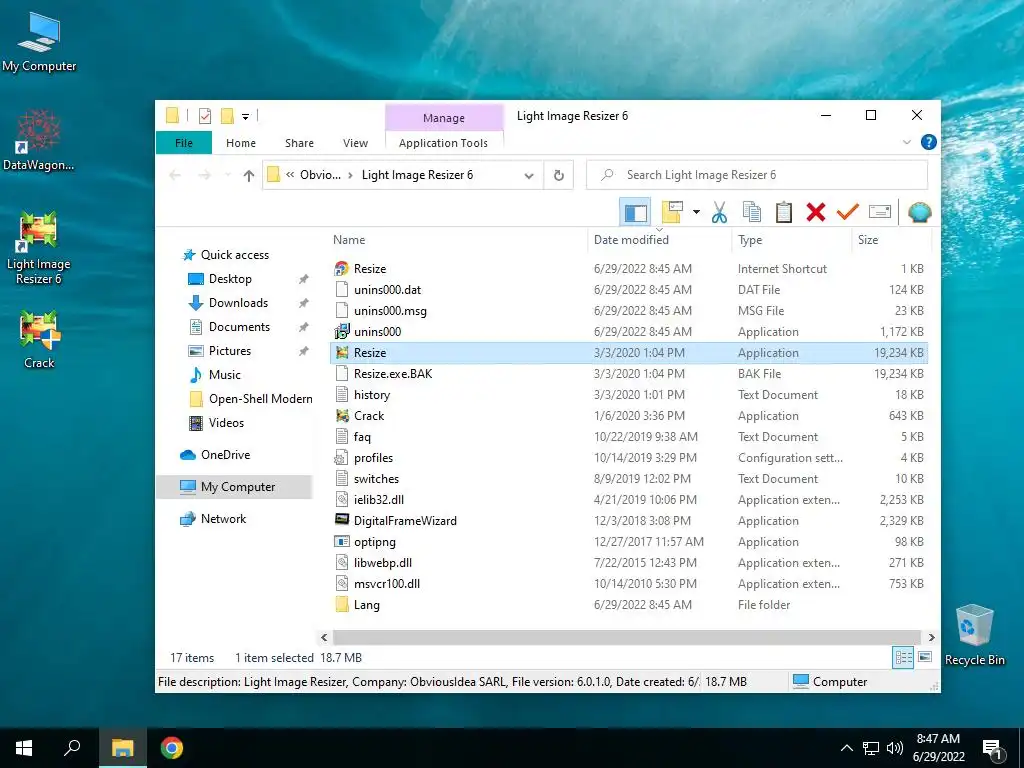Click the Help question mark icon
Image resolution: width=1024 pixels, height=768 pixels.
pyautogui.click(x=928, y=142)
